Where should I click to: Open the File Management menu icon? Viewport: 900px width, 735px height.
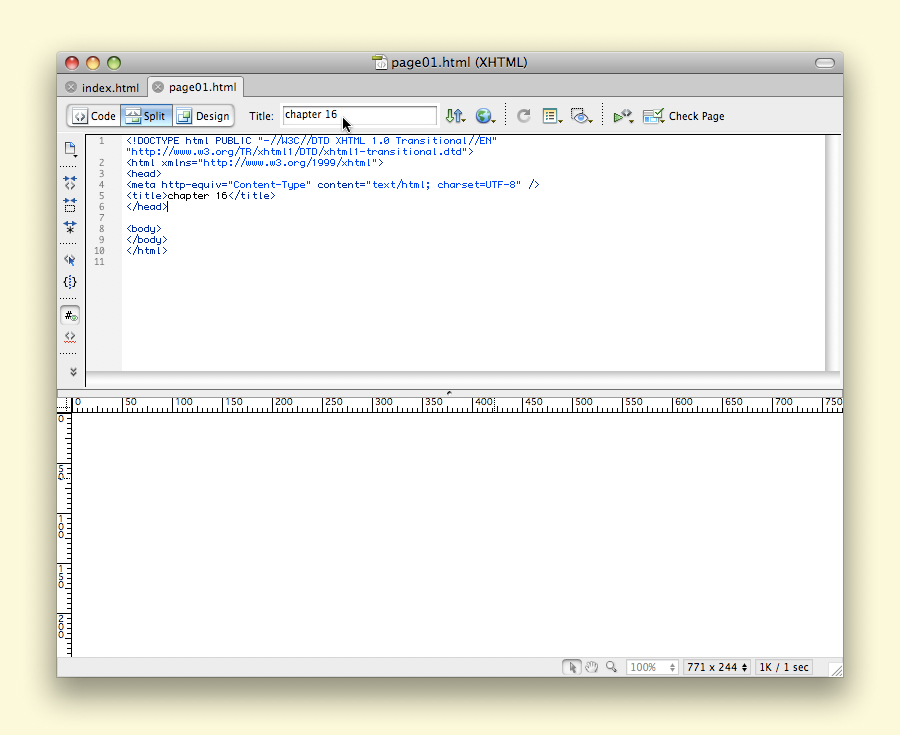pos(455,116)
